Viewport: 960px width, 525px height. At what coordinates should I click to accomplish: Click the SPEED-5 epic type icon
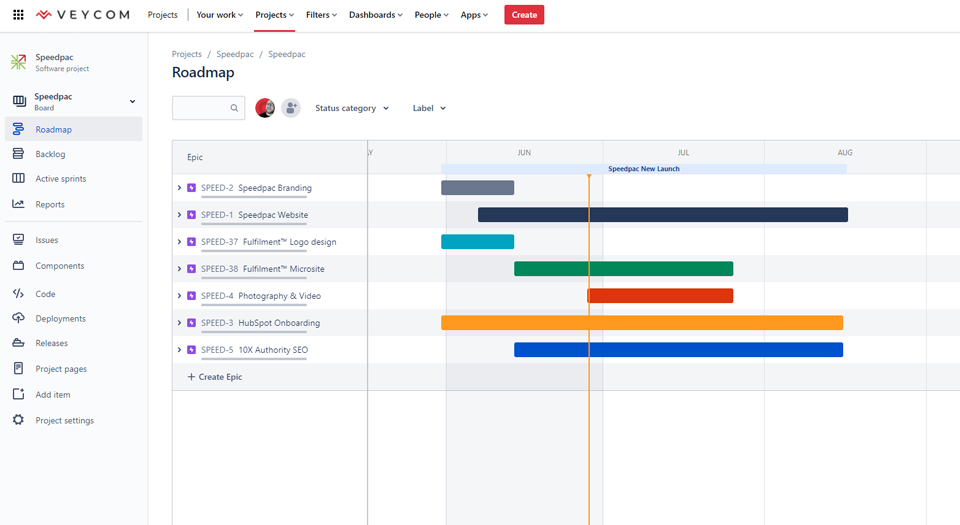coord(191,349)
